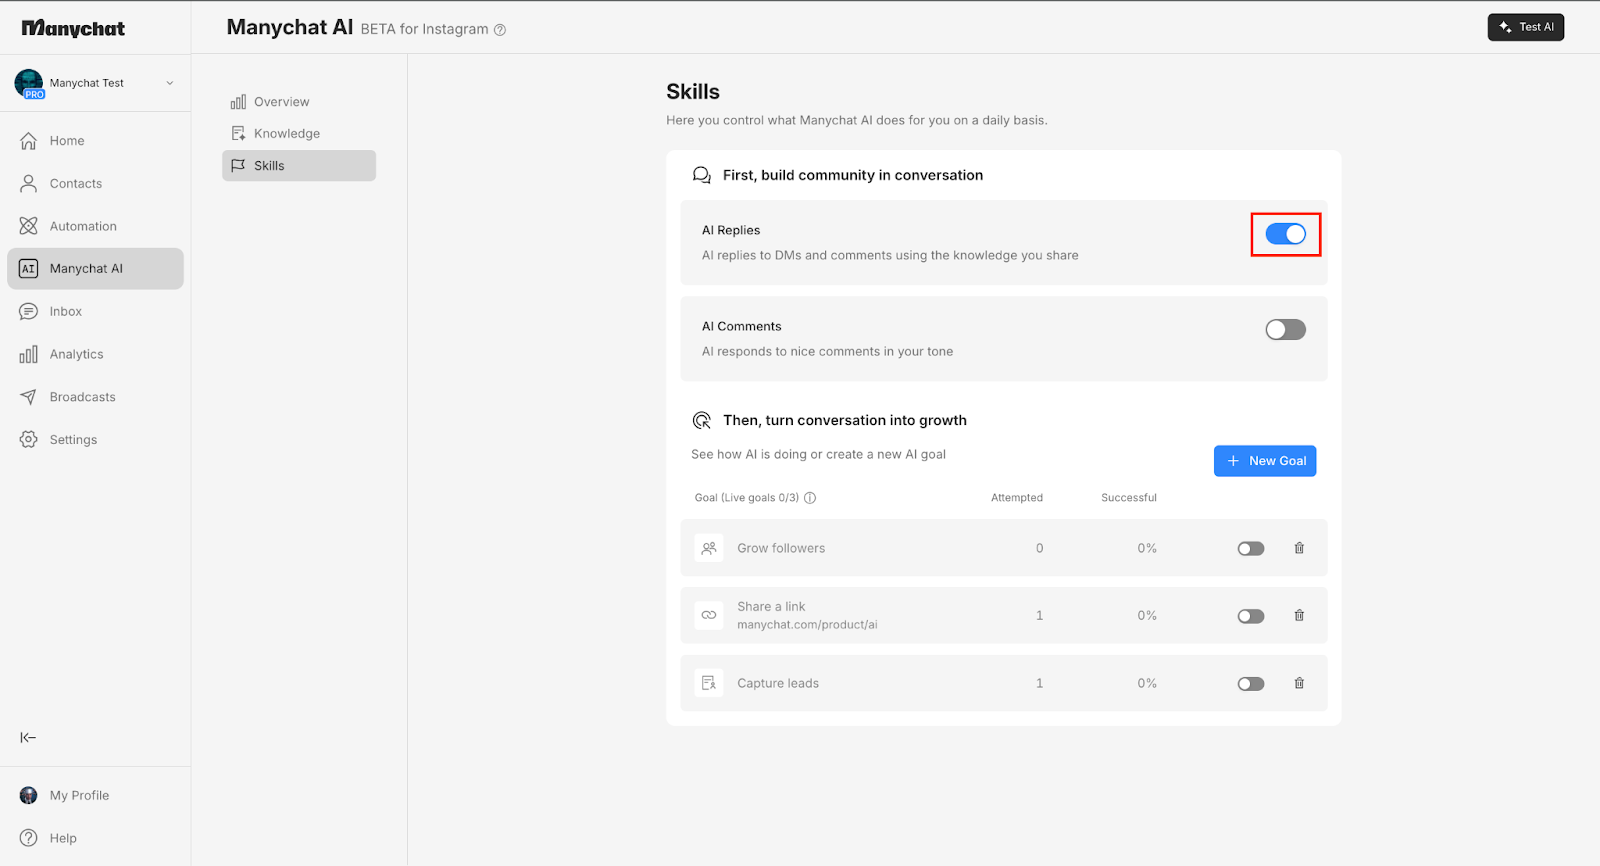Click the New Goal button

(x=1264, y=461)
